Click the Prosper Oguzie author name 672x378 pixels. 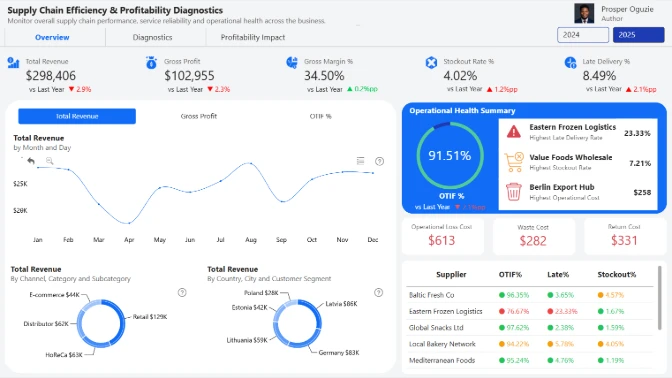tap(627, 9)
